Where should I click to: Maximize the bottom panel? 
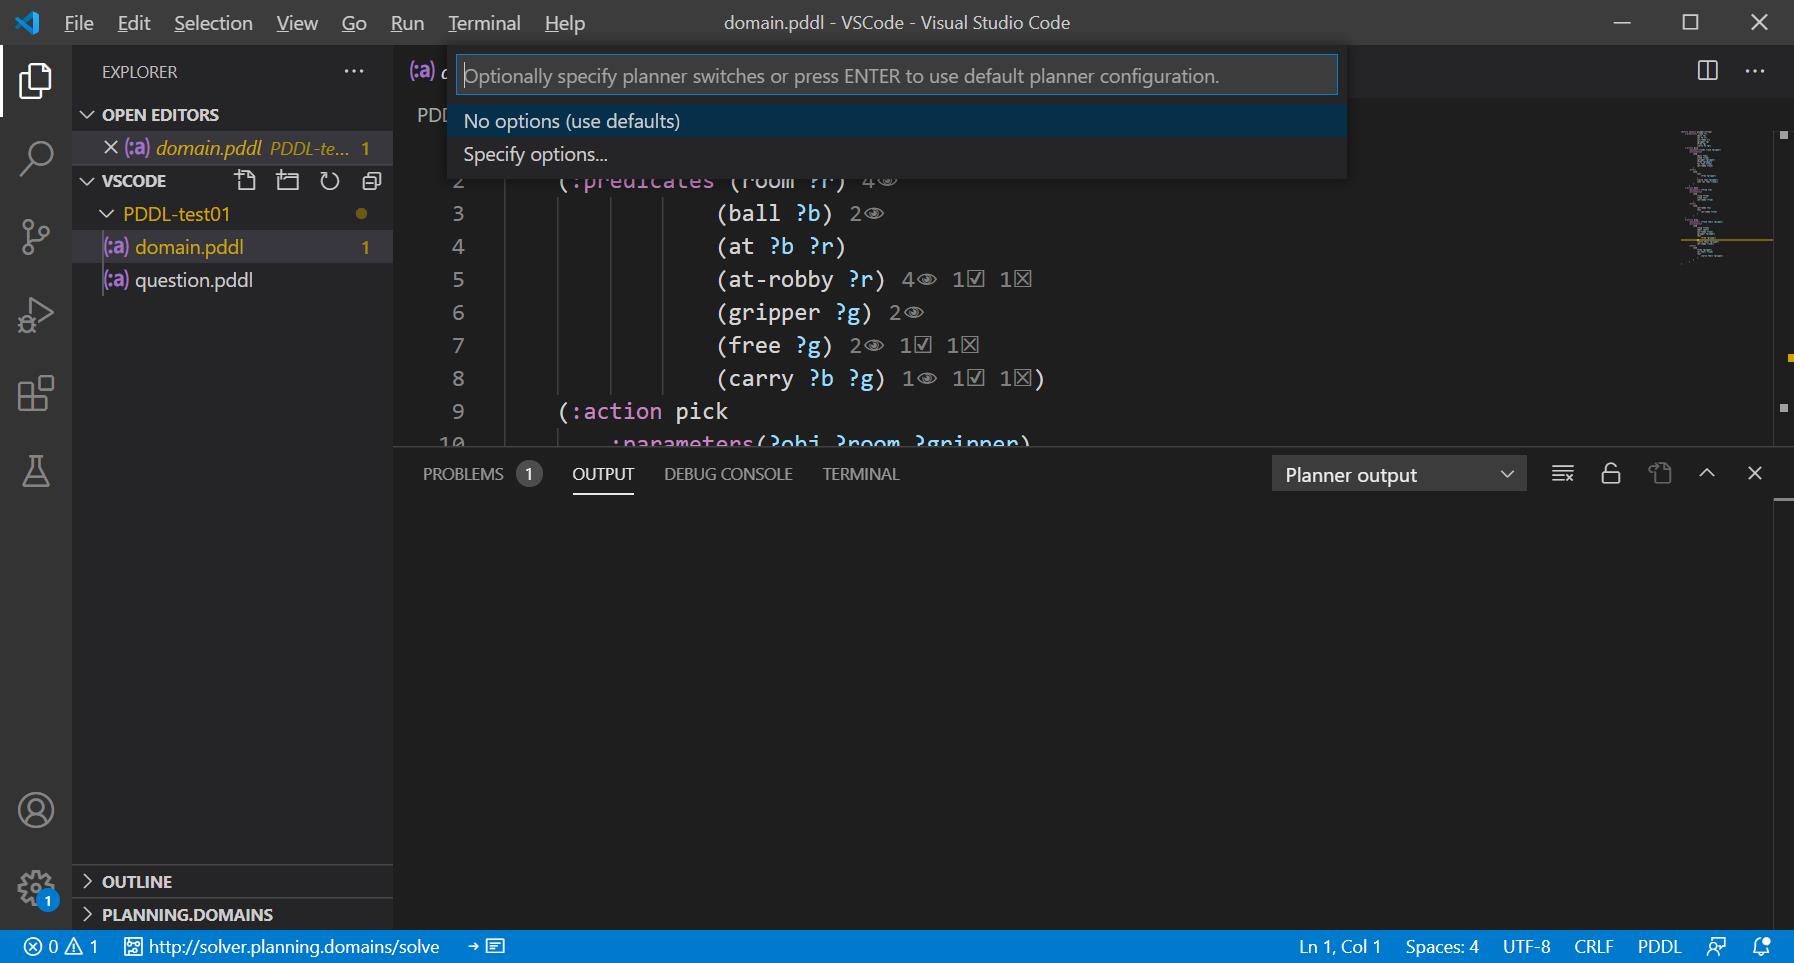pyautogui.click(x=1707, y=473)
